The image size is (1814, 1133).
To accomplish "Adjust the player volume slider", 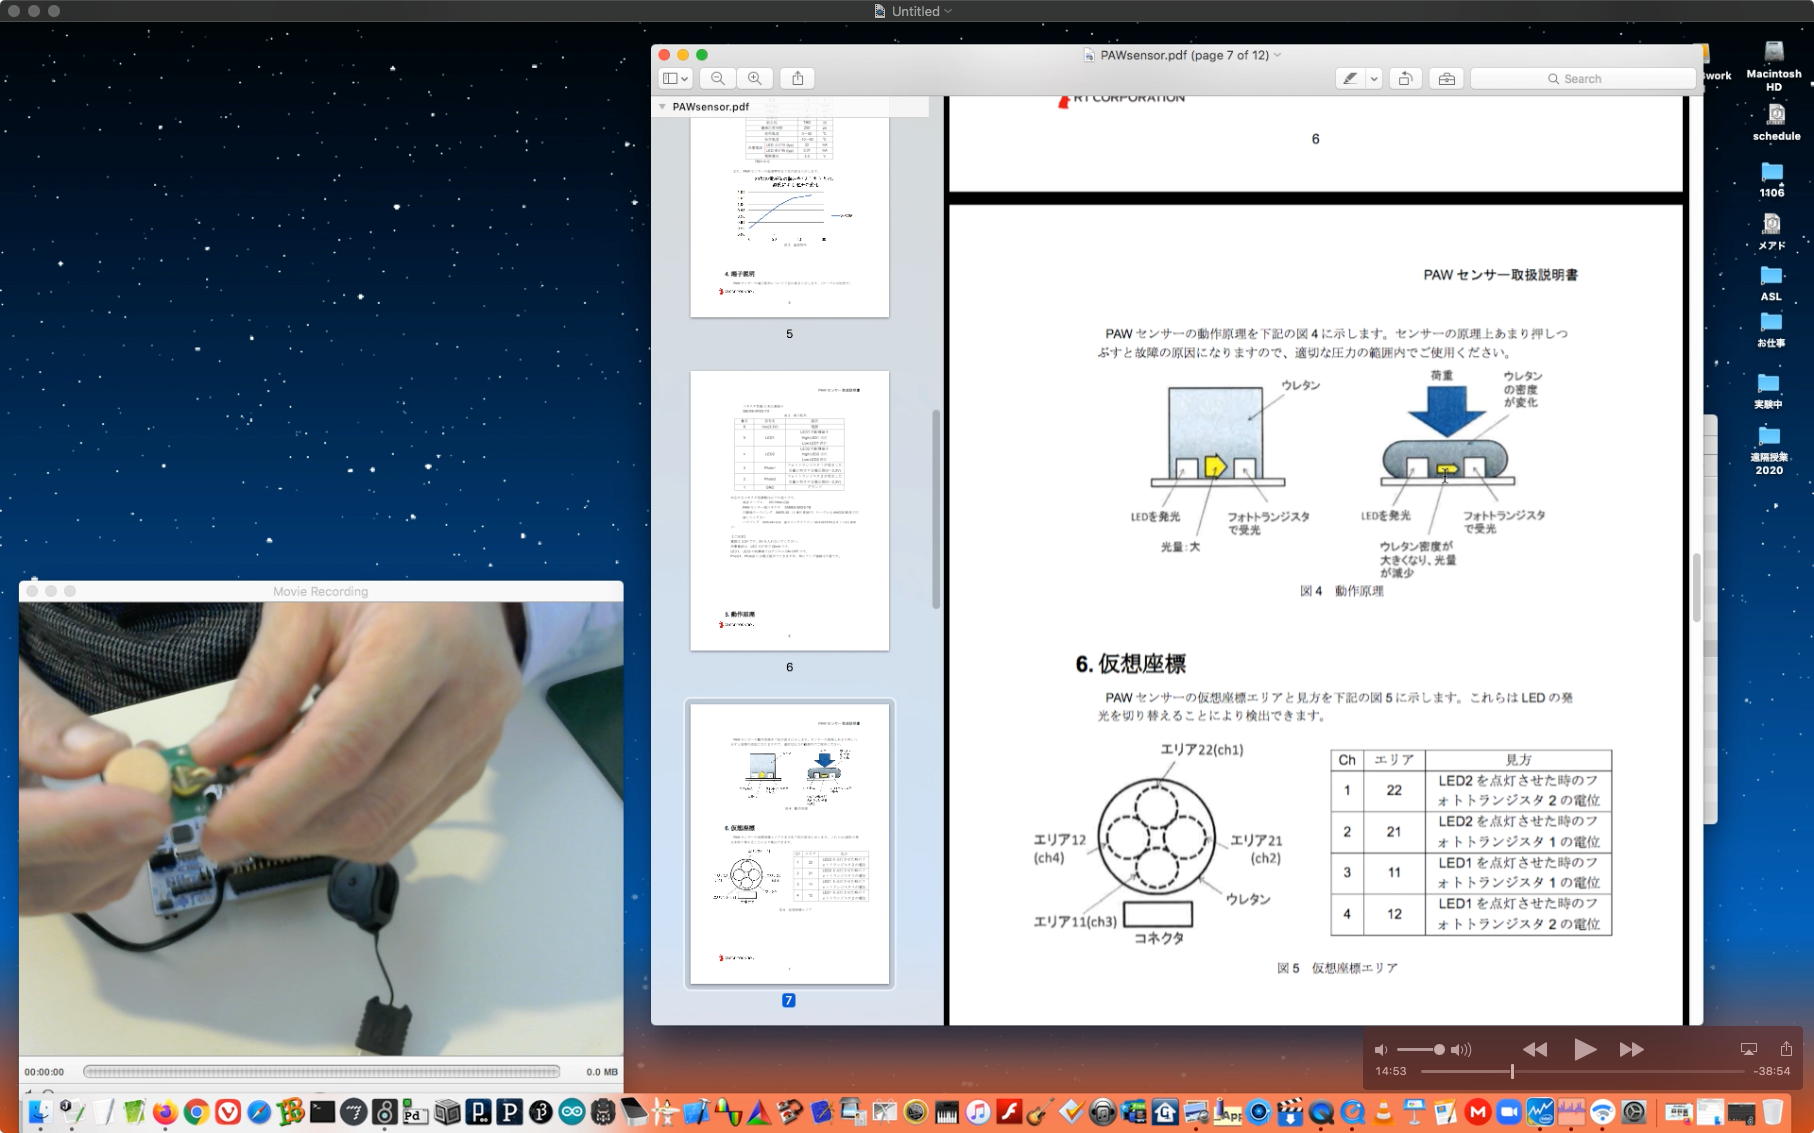I will 1420,1049.
